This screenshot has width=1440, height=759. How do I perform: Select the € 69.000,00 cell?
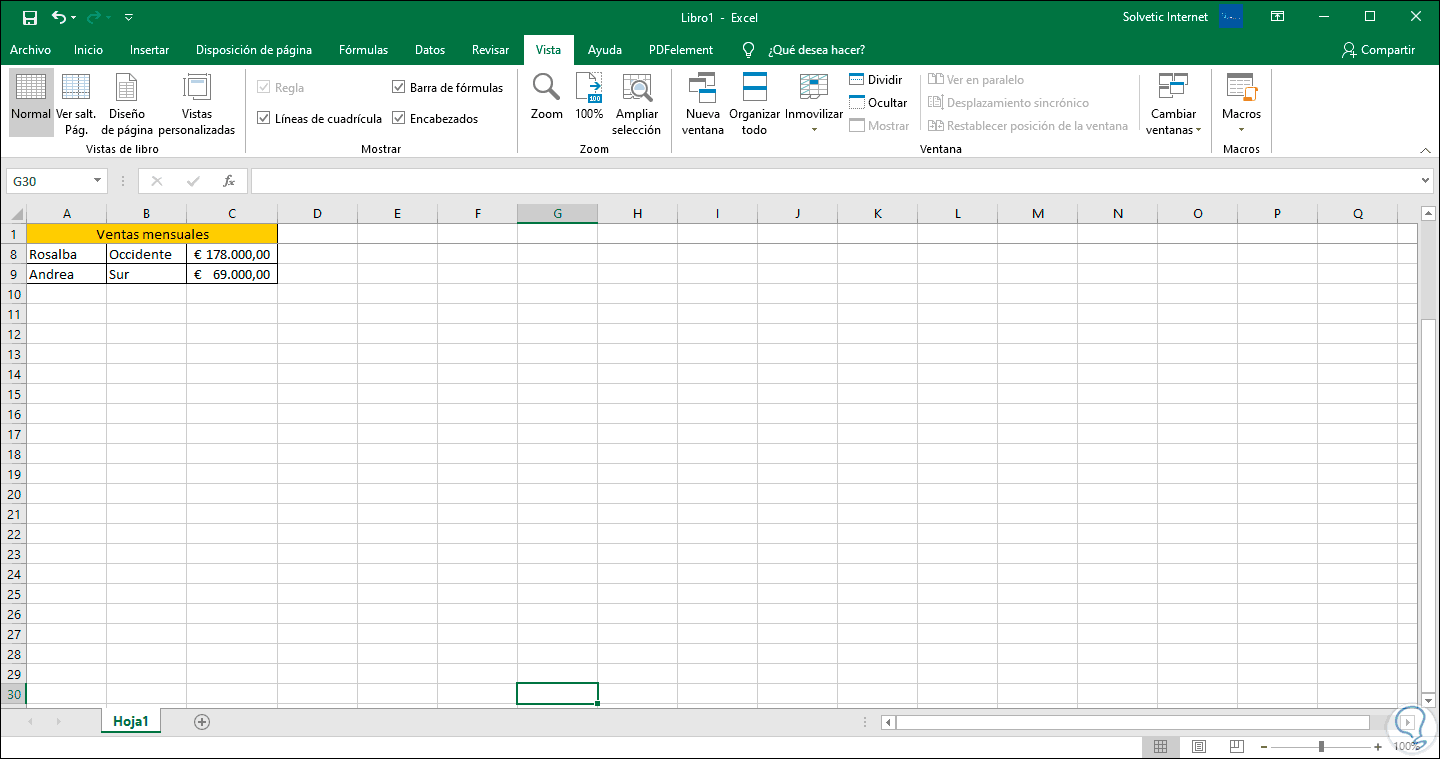pyautogui.click(x=232, y=274)
